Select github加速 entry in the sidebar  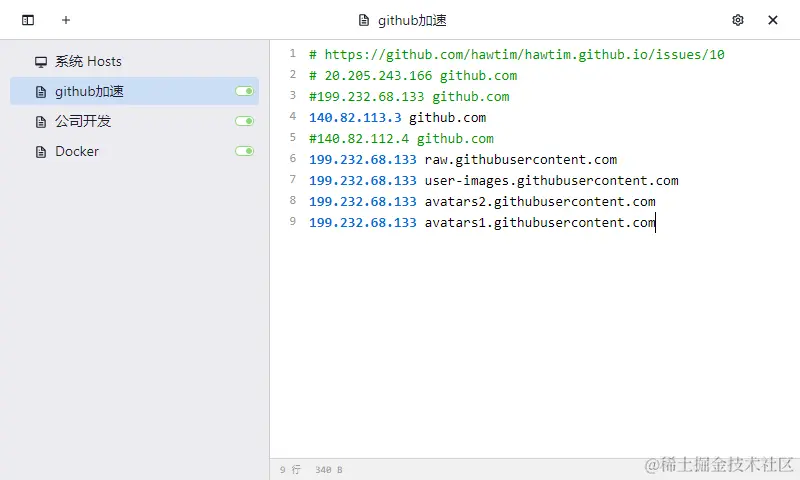[135, 91]
